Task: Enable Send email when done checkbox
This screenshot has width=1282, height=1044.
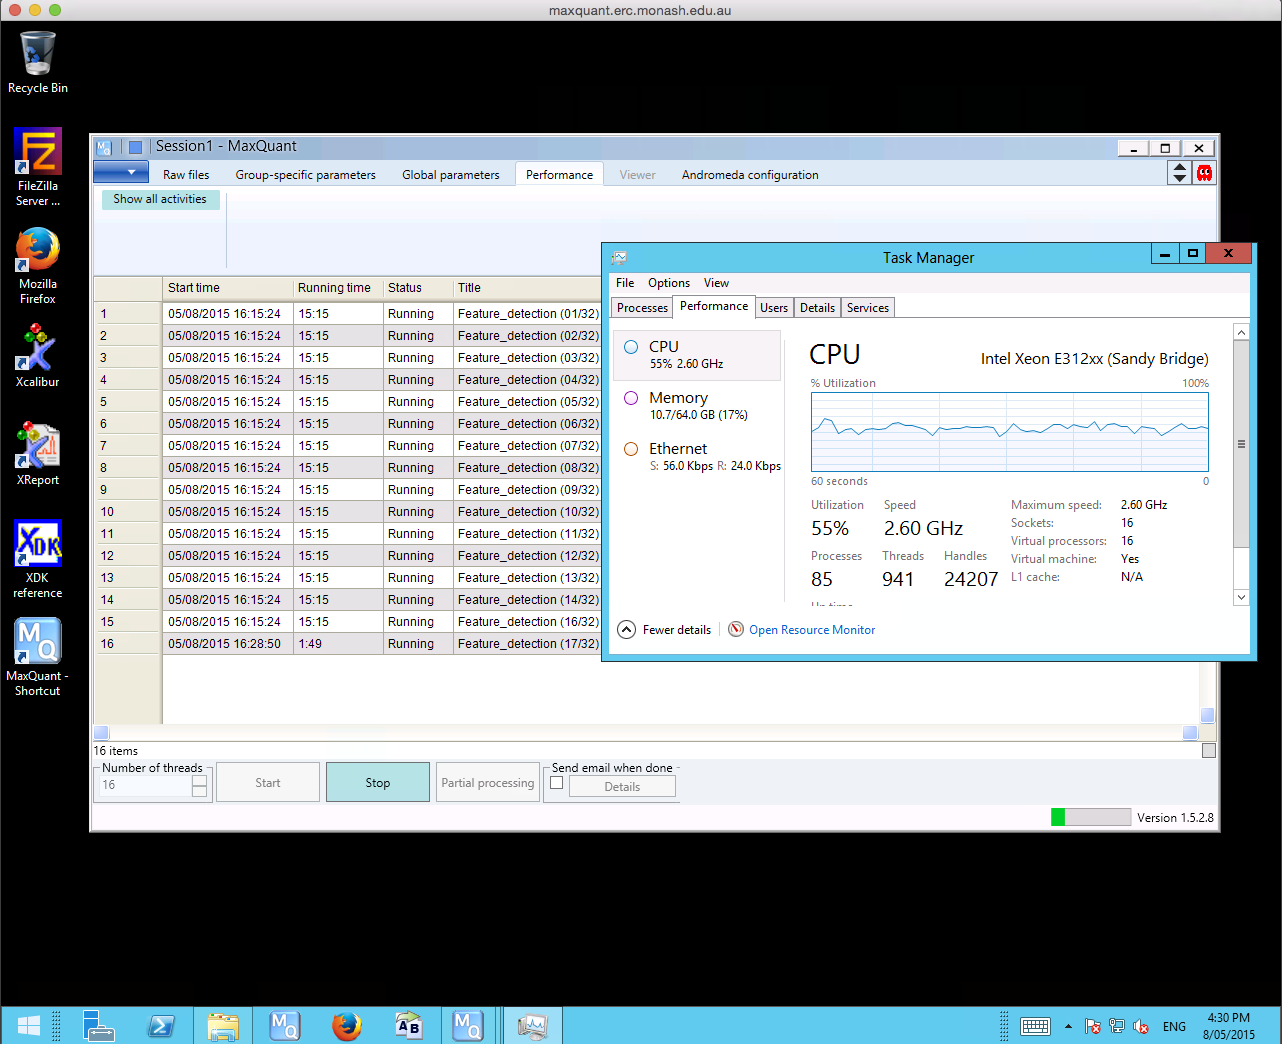Action: (x=557, y=783)
